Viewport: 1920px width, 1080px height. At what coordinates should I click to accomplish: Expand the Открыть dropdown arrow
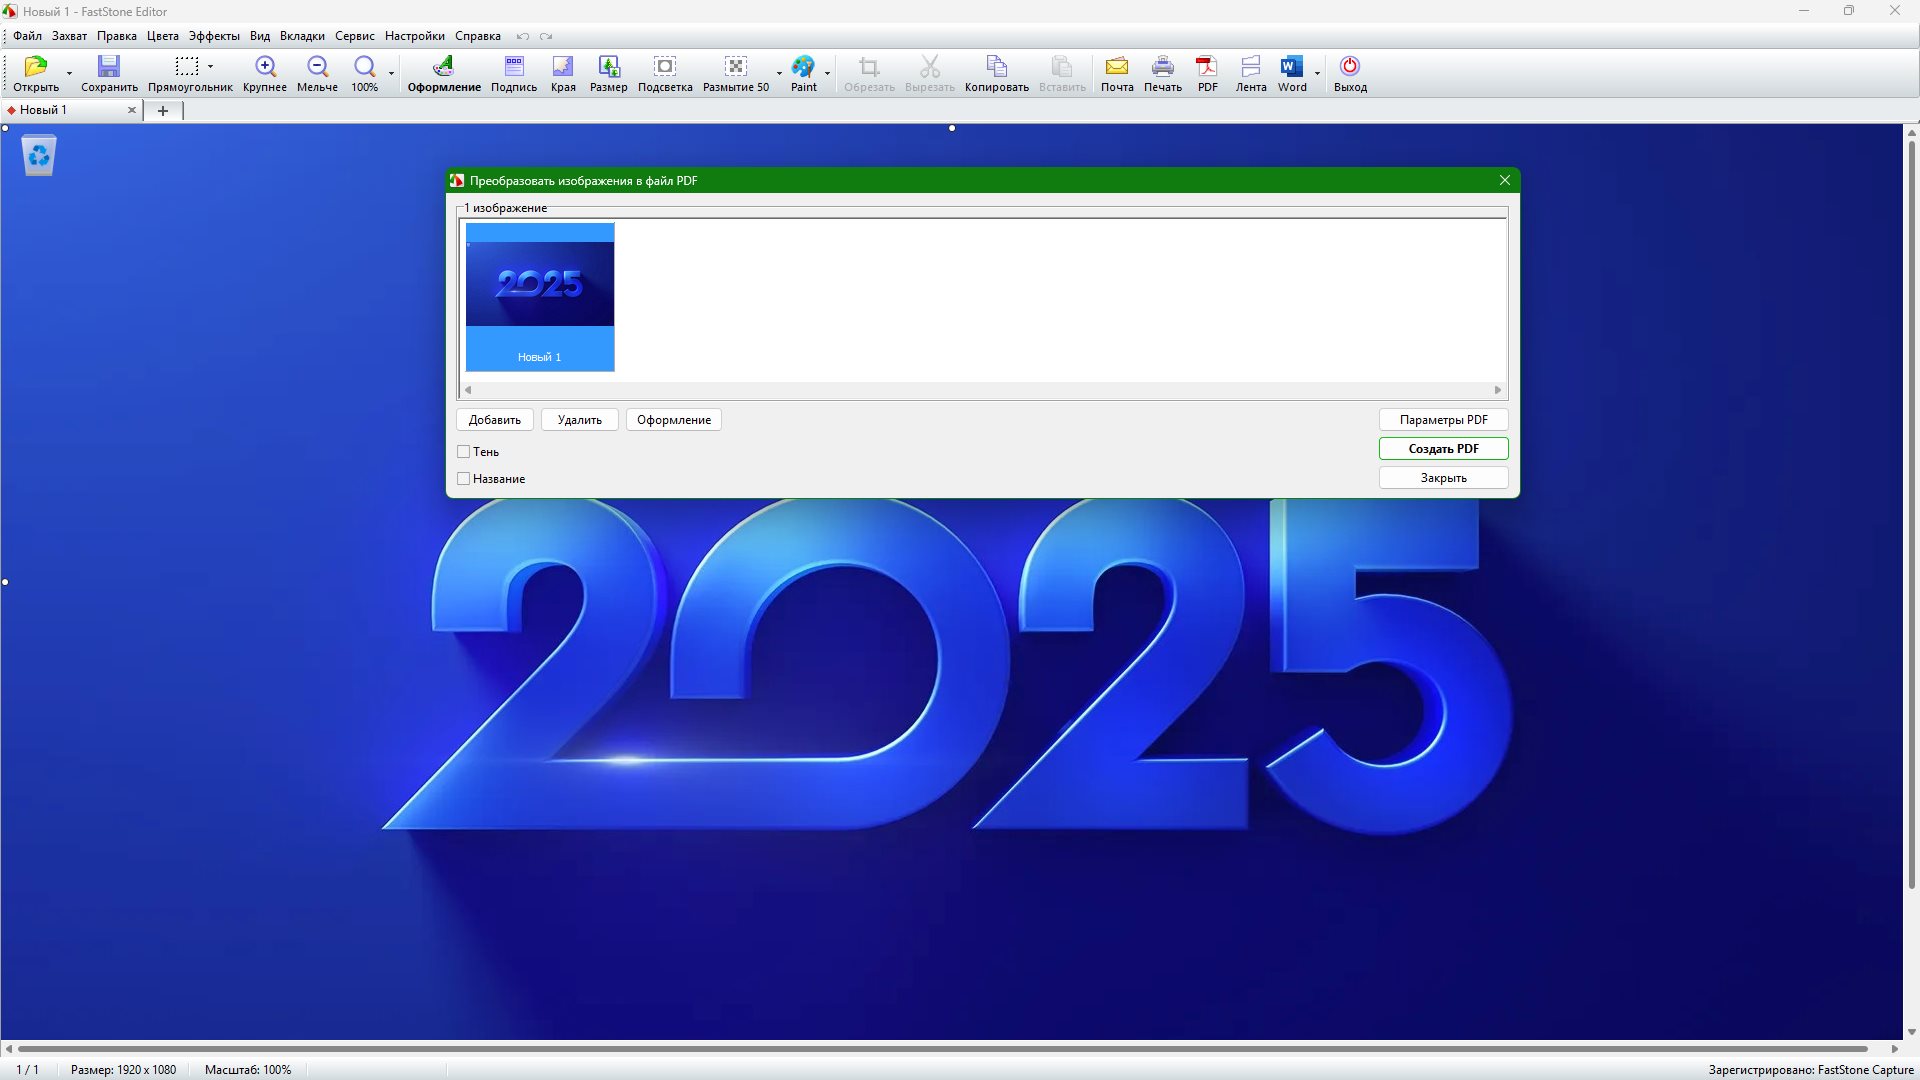coord(69,73)
